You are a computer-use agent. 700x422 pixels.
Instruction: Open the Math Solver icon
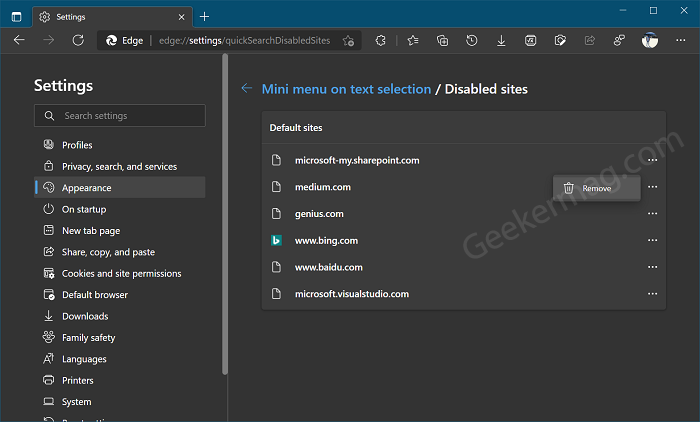point(530,41)
